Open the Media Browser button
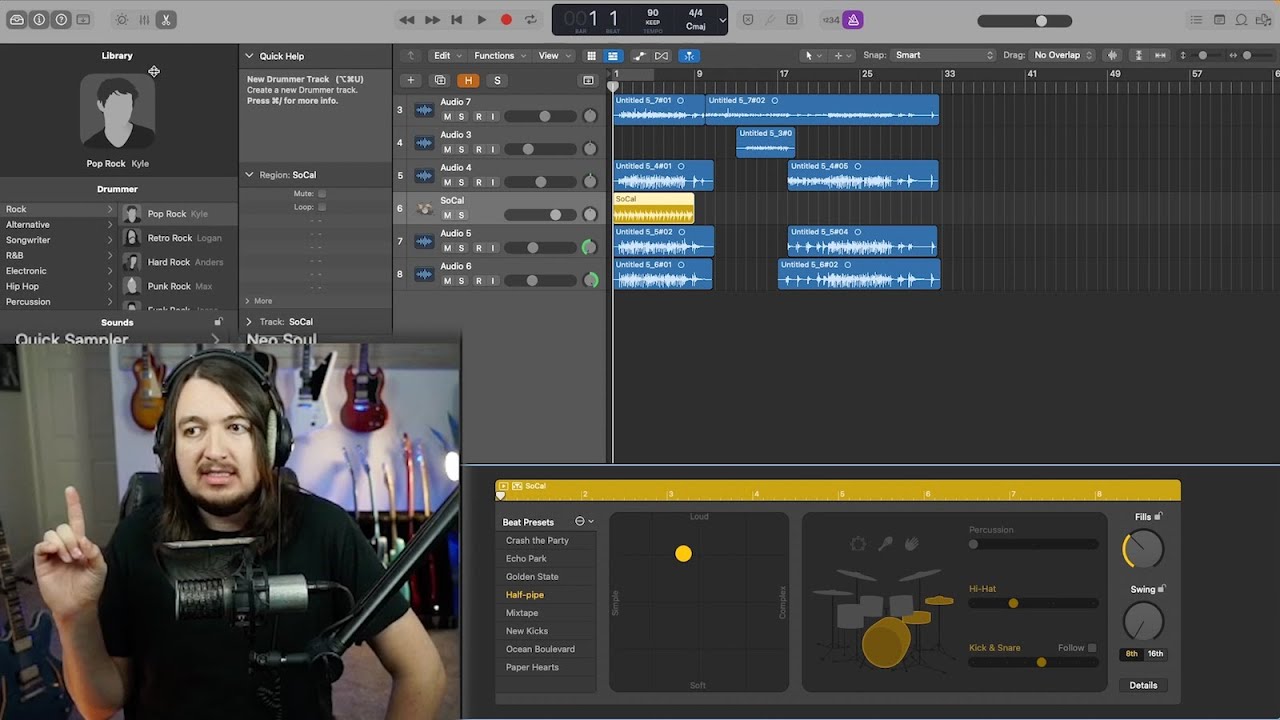 [1263, 19]
